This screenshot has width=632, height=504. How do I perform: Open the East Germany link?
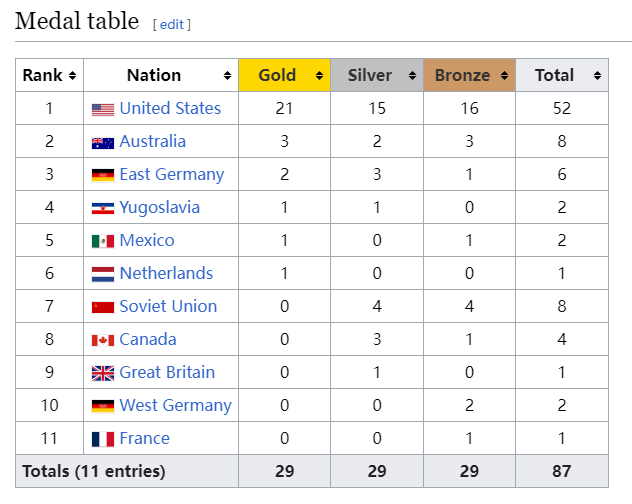pos(171,174)
